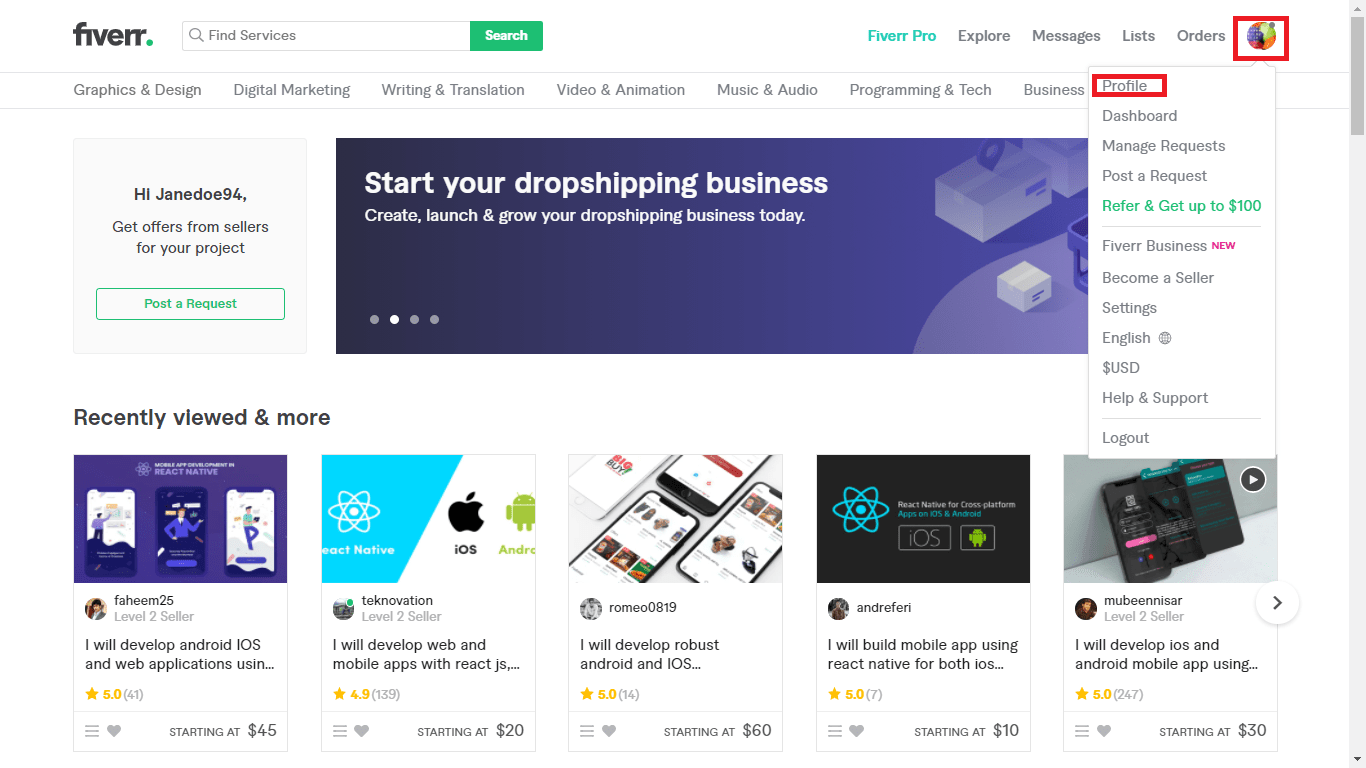Expand Graphics & Design category menu
This screenshot has height=768, width=1366.
point(137,90)
